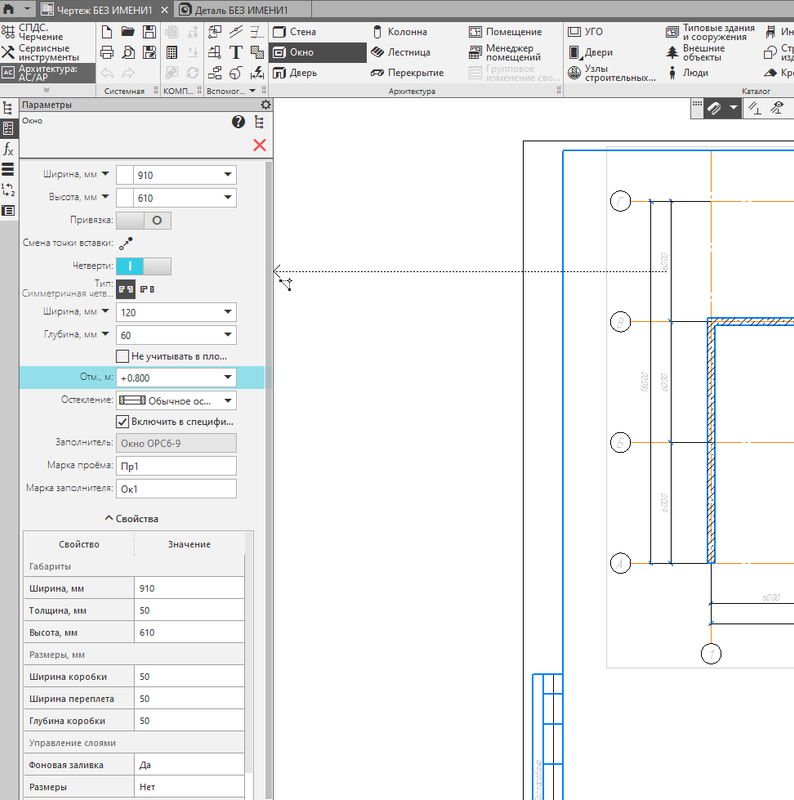Open External objects (Внешние объекты) catalog
Viewport: 794px width, 800px height.
click(696, 52)
